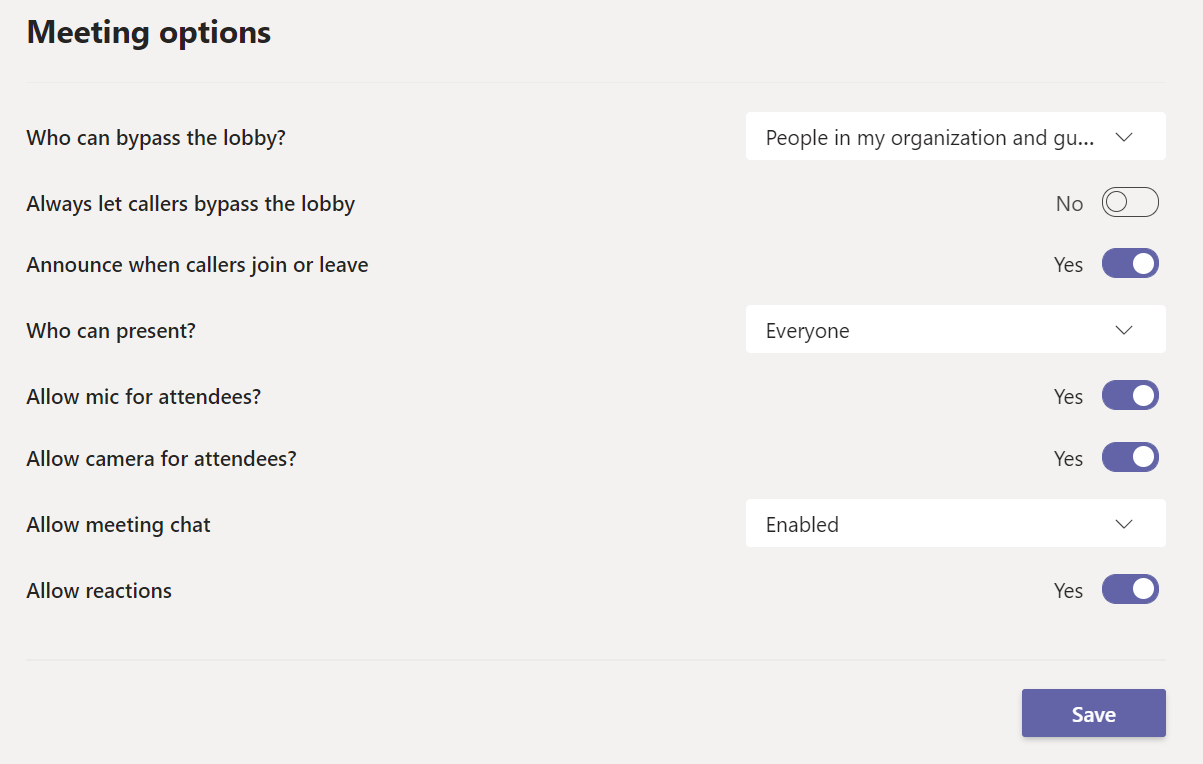The image size is (1203, 764).
Task: Click the 'Who can bypass the lobby?' label
Action: (x=156, y=138)
